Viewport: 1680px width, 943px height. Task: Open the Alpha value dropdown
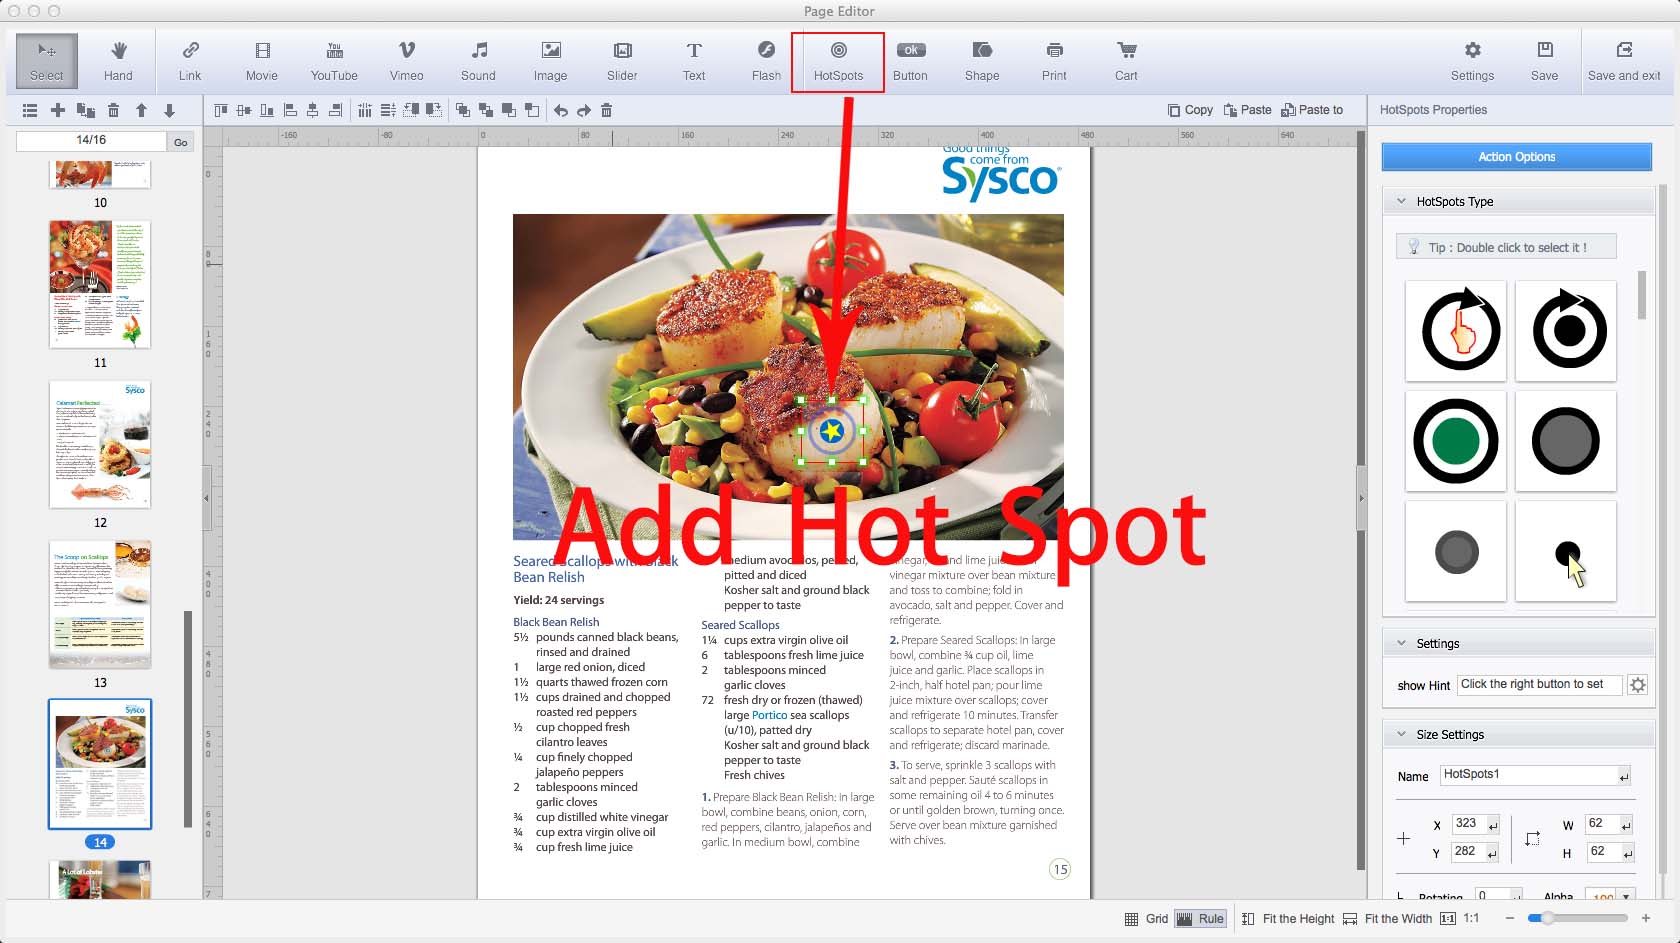click(x=1627, y=896)
